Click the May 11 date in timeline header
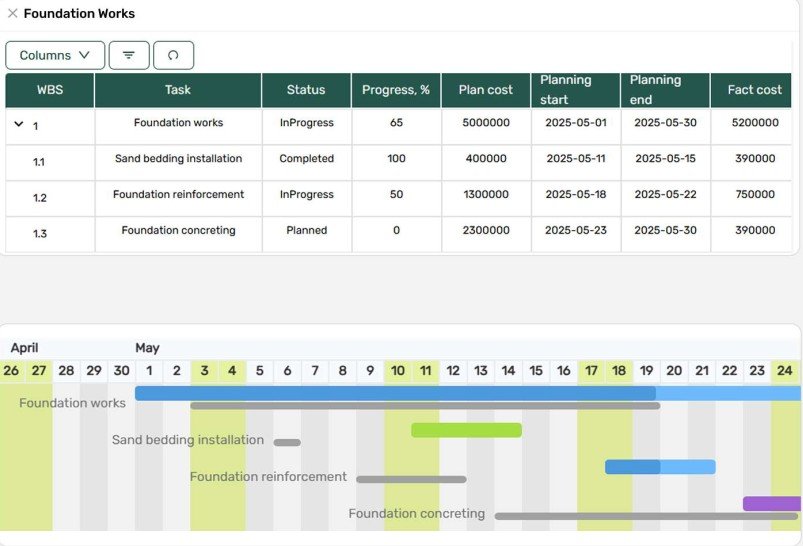The height and width of the screenshot is (546, 803). click(x=426, y=371)
